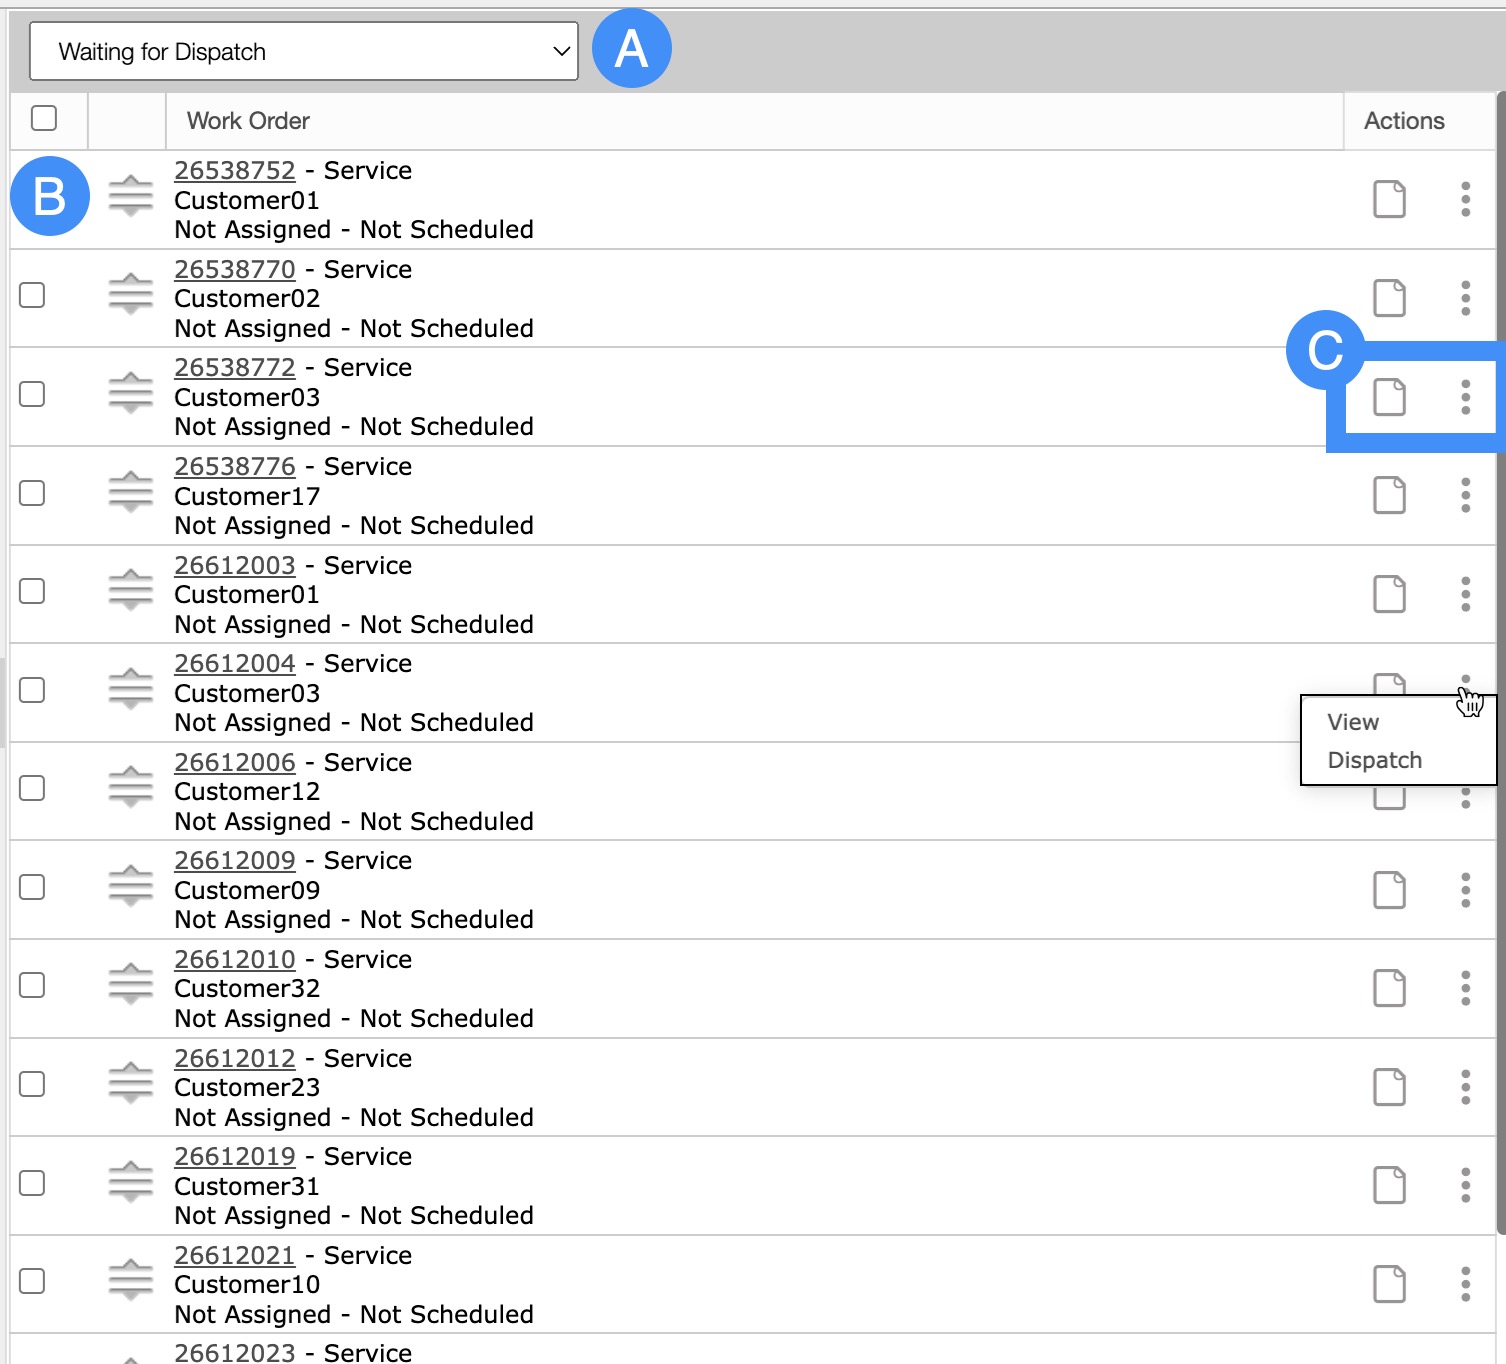Click the Work Order column header
Viewport: 1506px width, 1364px height.
(x=248, y=121)
